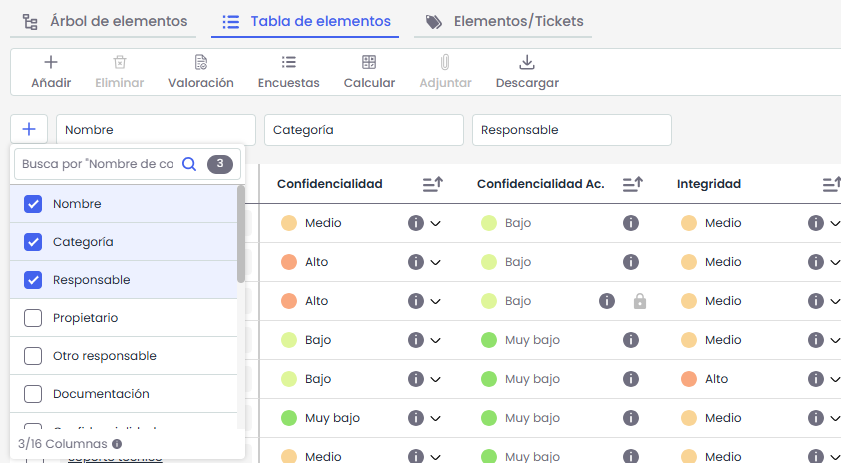
Task: Click the plus add-column filter button
Action: 29,129
